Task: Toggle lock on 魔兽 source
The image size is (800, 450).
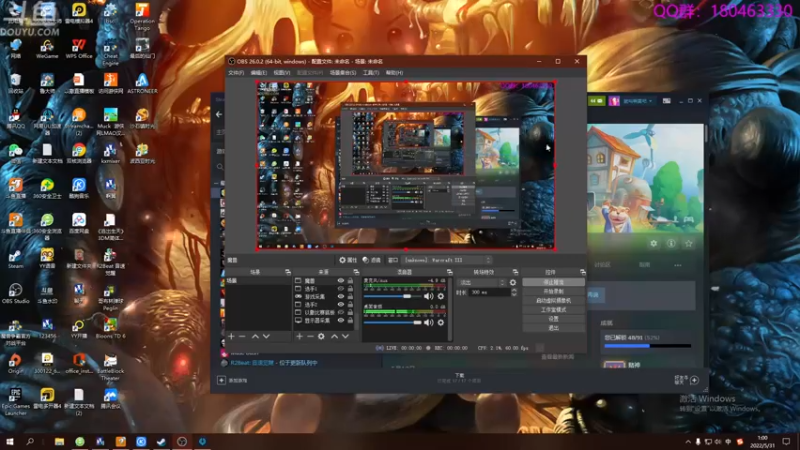Action: 350,281
